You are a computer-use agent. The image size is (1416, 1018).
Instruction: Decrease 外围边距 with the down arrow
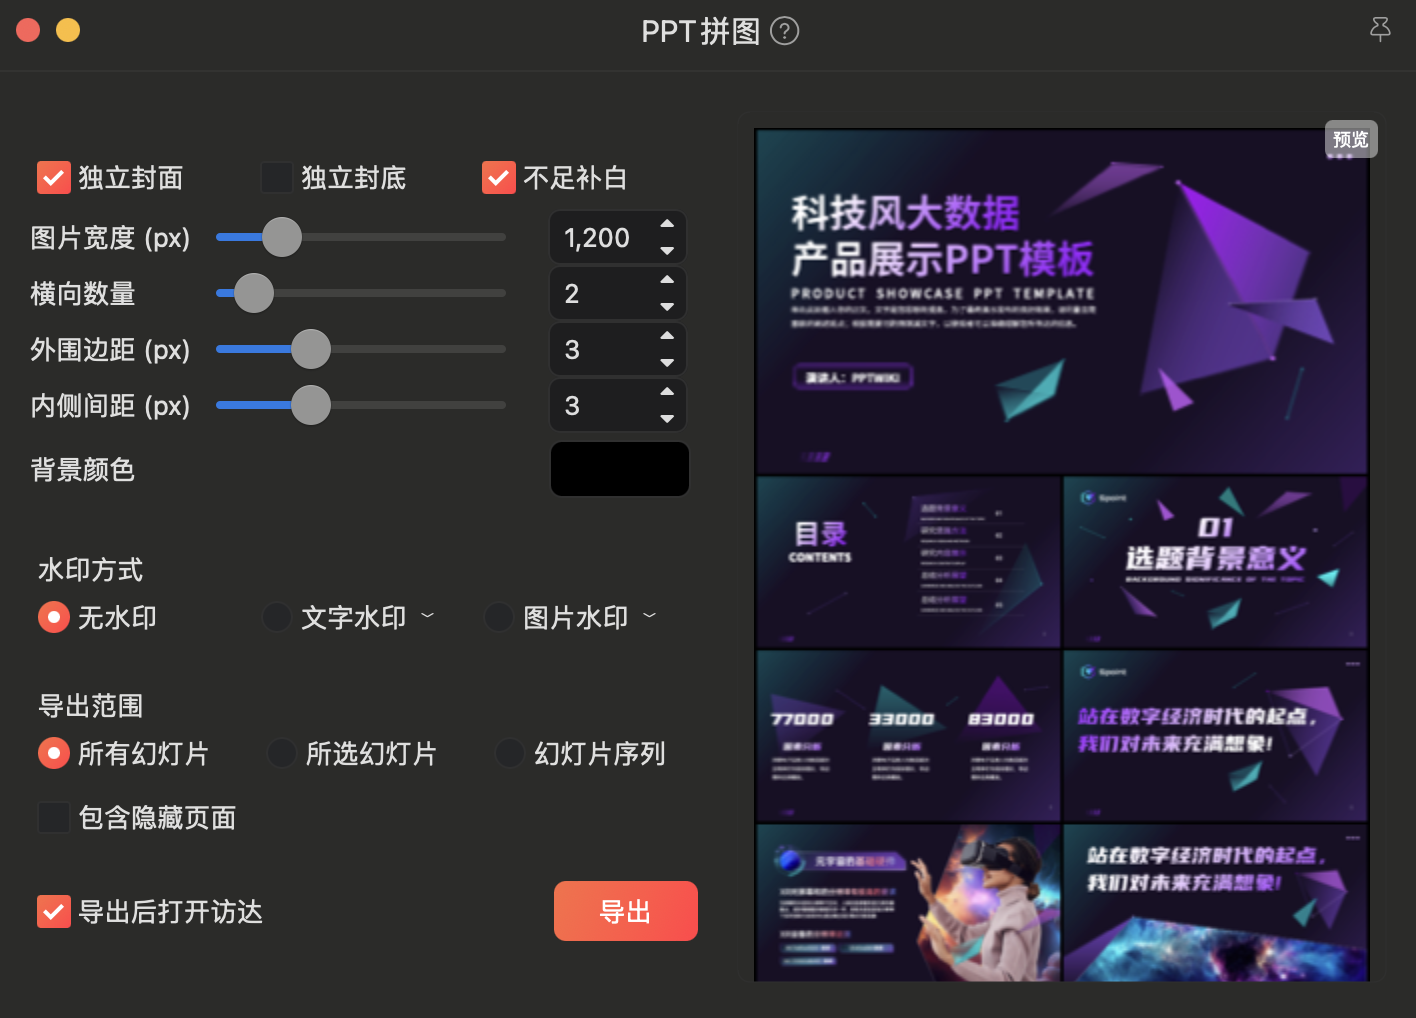667,362
